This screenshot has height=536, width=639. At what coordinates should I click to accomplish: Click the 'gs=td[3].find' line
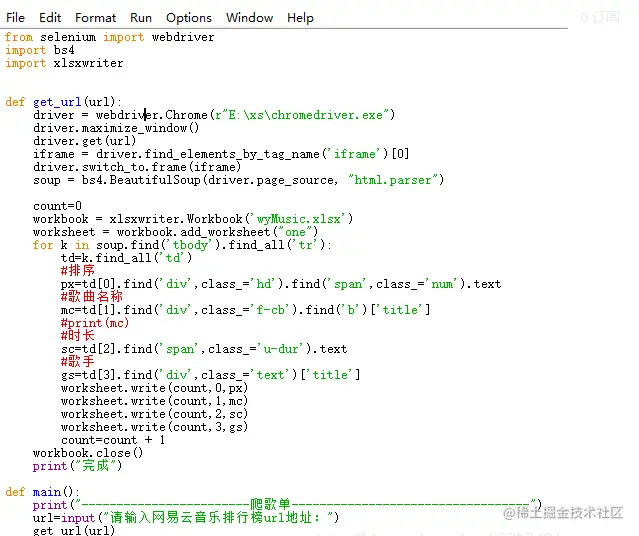(210, 375)
